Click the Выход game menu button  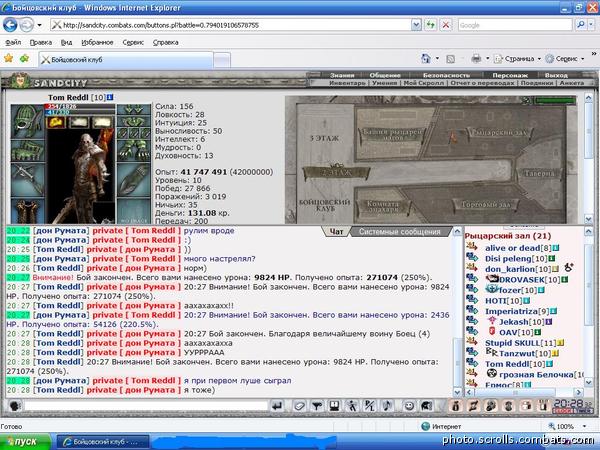[556, 75]
